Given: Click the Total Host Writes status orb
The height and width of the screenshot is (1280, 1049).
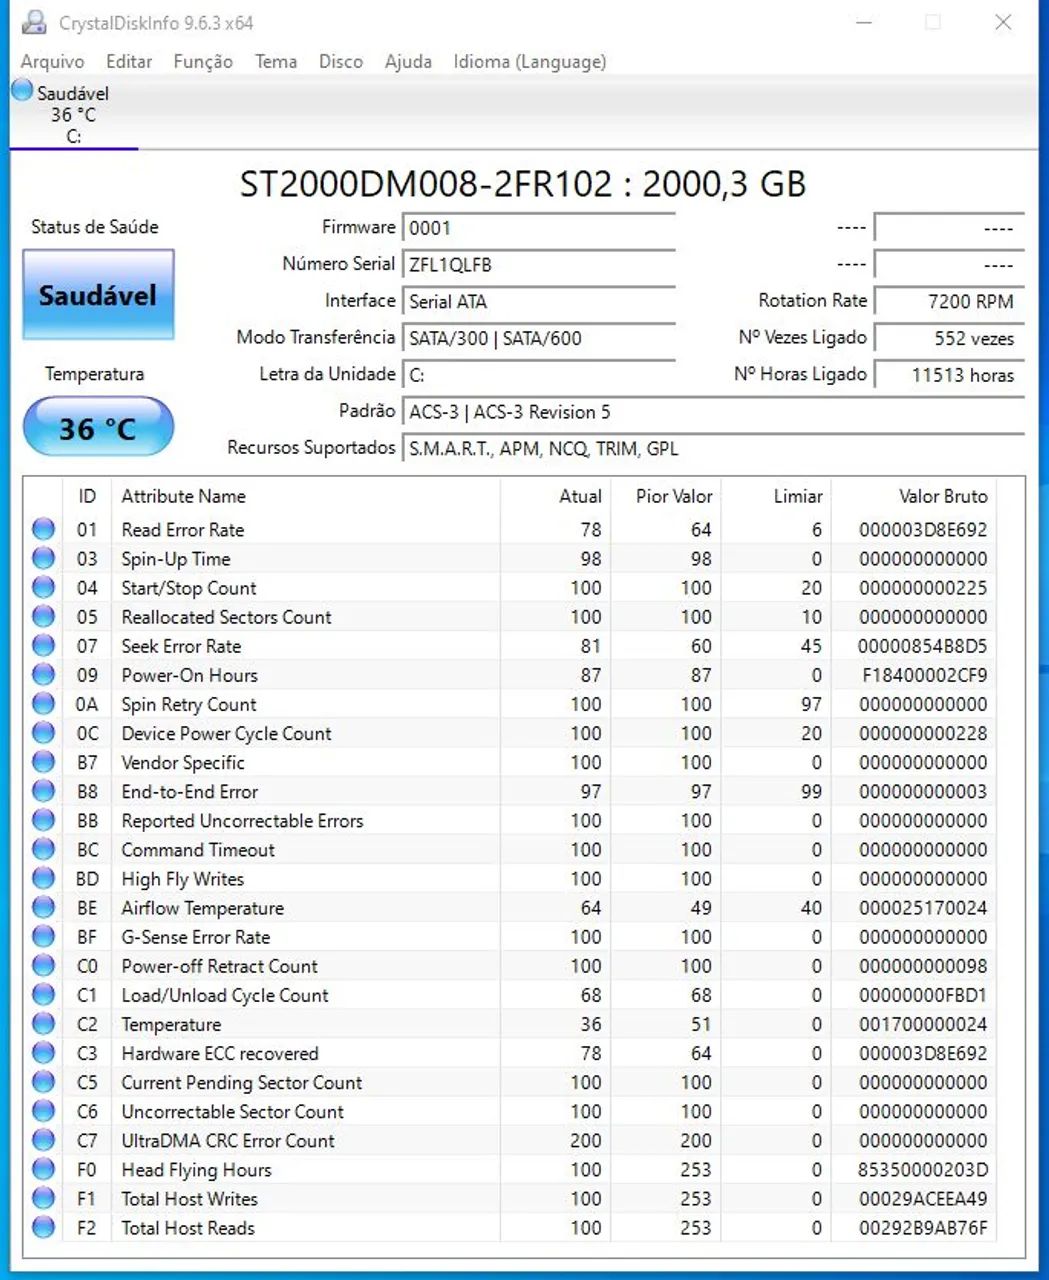Looking at the screenshot, I should tap(44, 1197).
